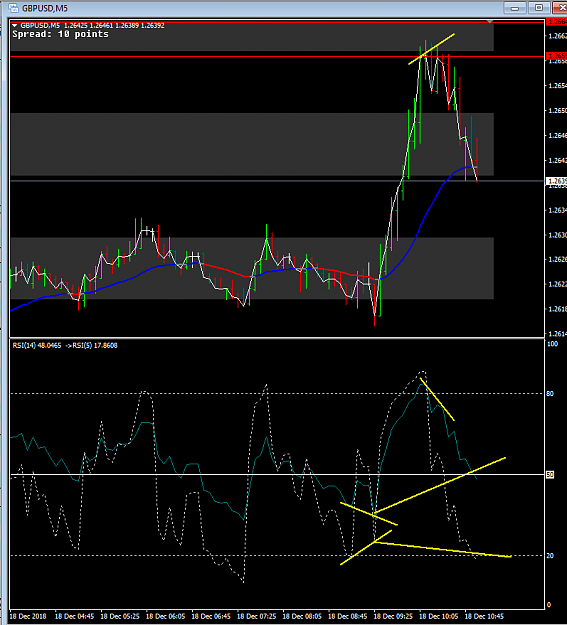567x625 pixels.
Task: Click the '18 Dec 04:45' time label
Action: (74, 616)
